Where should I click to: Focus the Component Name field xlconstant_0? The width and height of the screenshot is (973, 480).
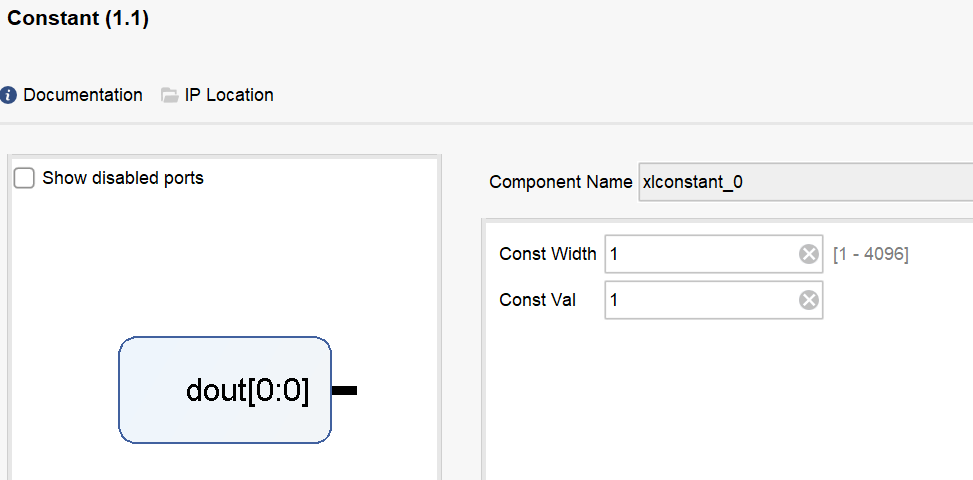[x=805, y=182]
